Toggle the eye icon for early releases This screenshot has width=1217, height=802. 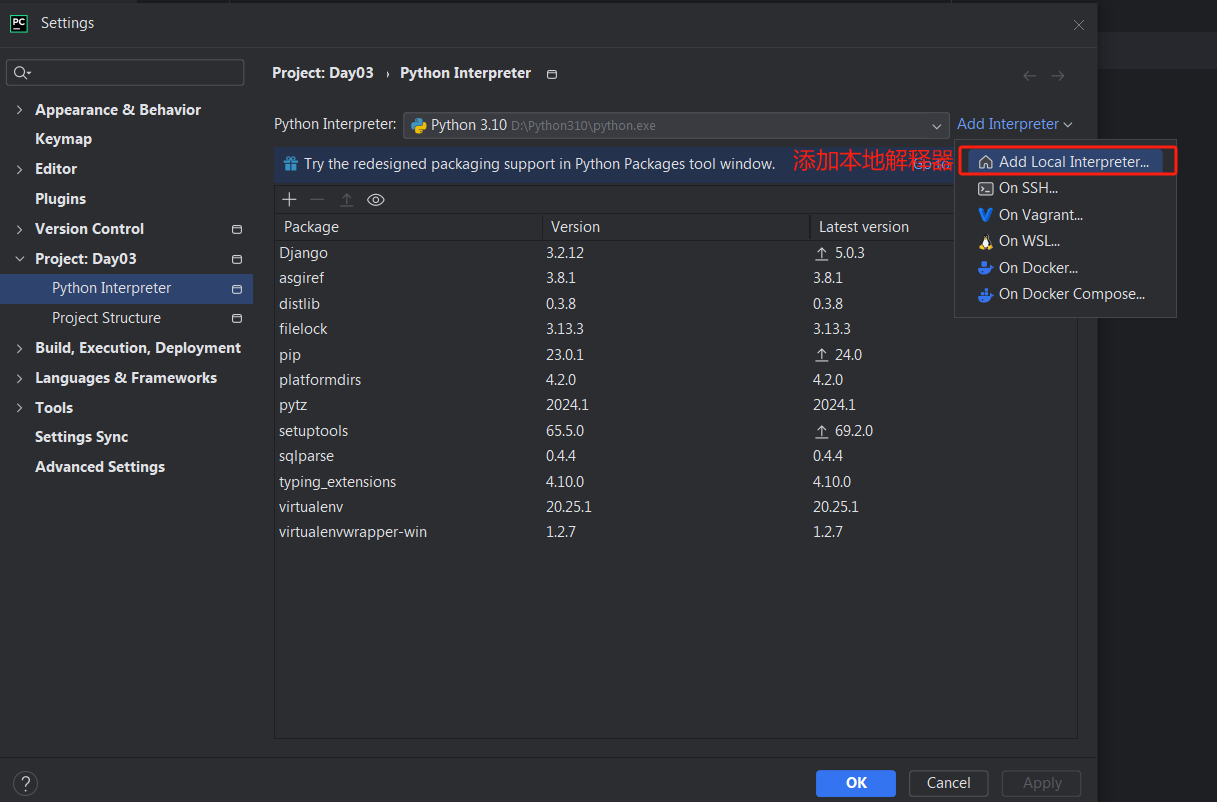[x=376, y=200]
